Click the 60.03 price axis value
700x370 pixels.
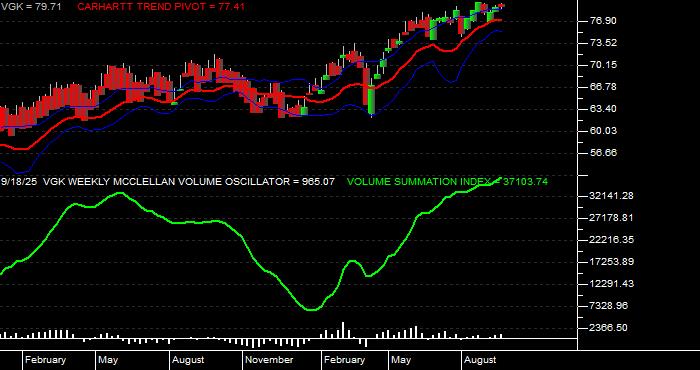click(603, 130)
